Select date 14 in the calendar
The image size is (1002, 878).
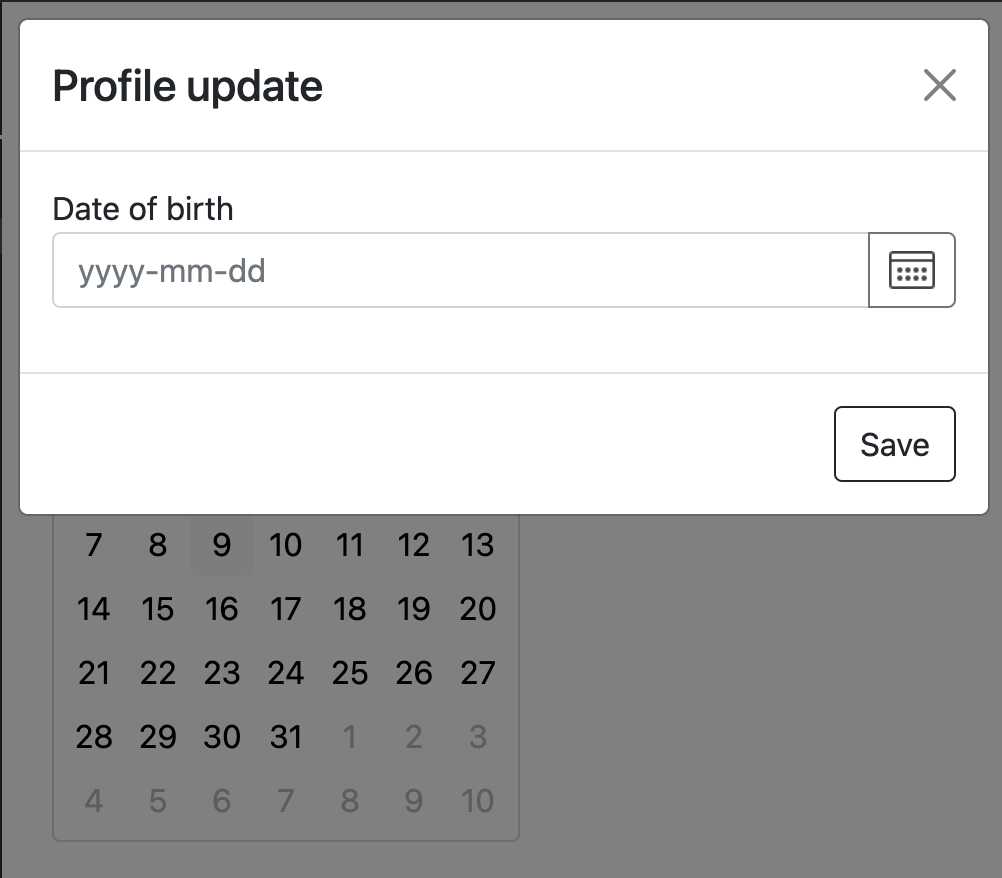(x=93, y=609)
